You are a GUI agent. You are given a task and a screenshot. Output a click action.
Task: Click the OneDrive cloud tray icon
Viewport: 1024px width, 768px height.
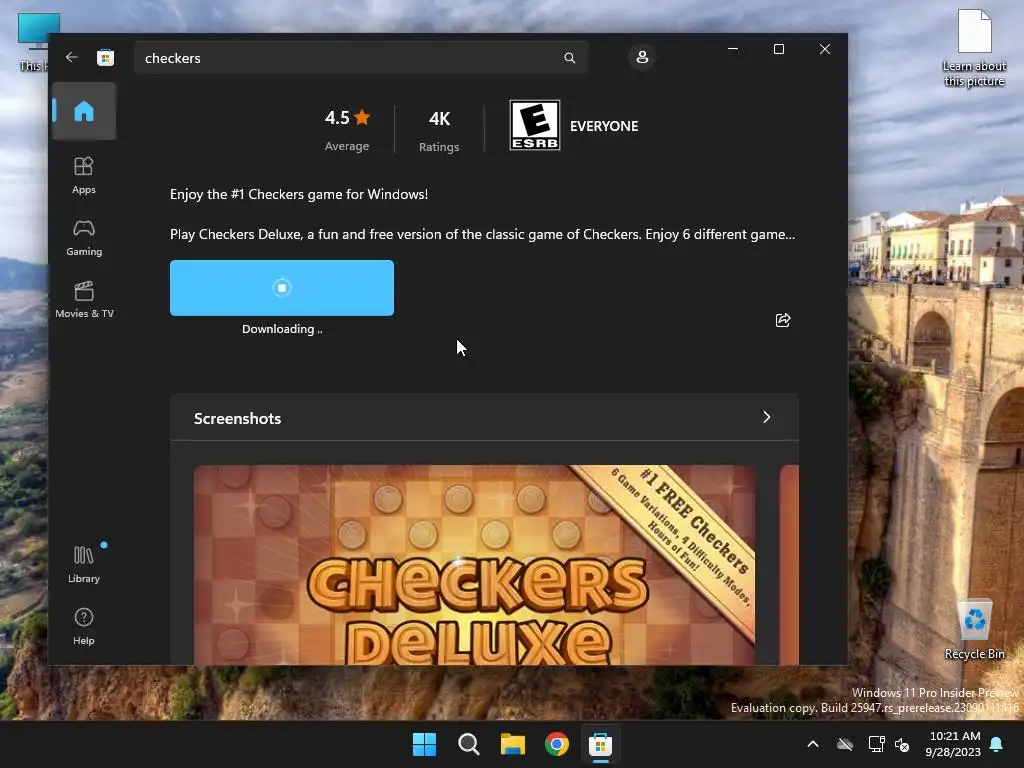tap(845, 744)
